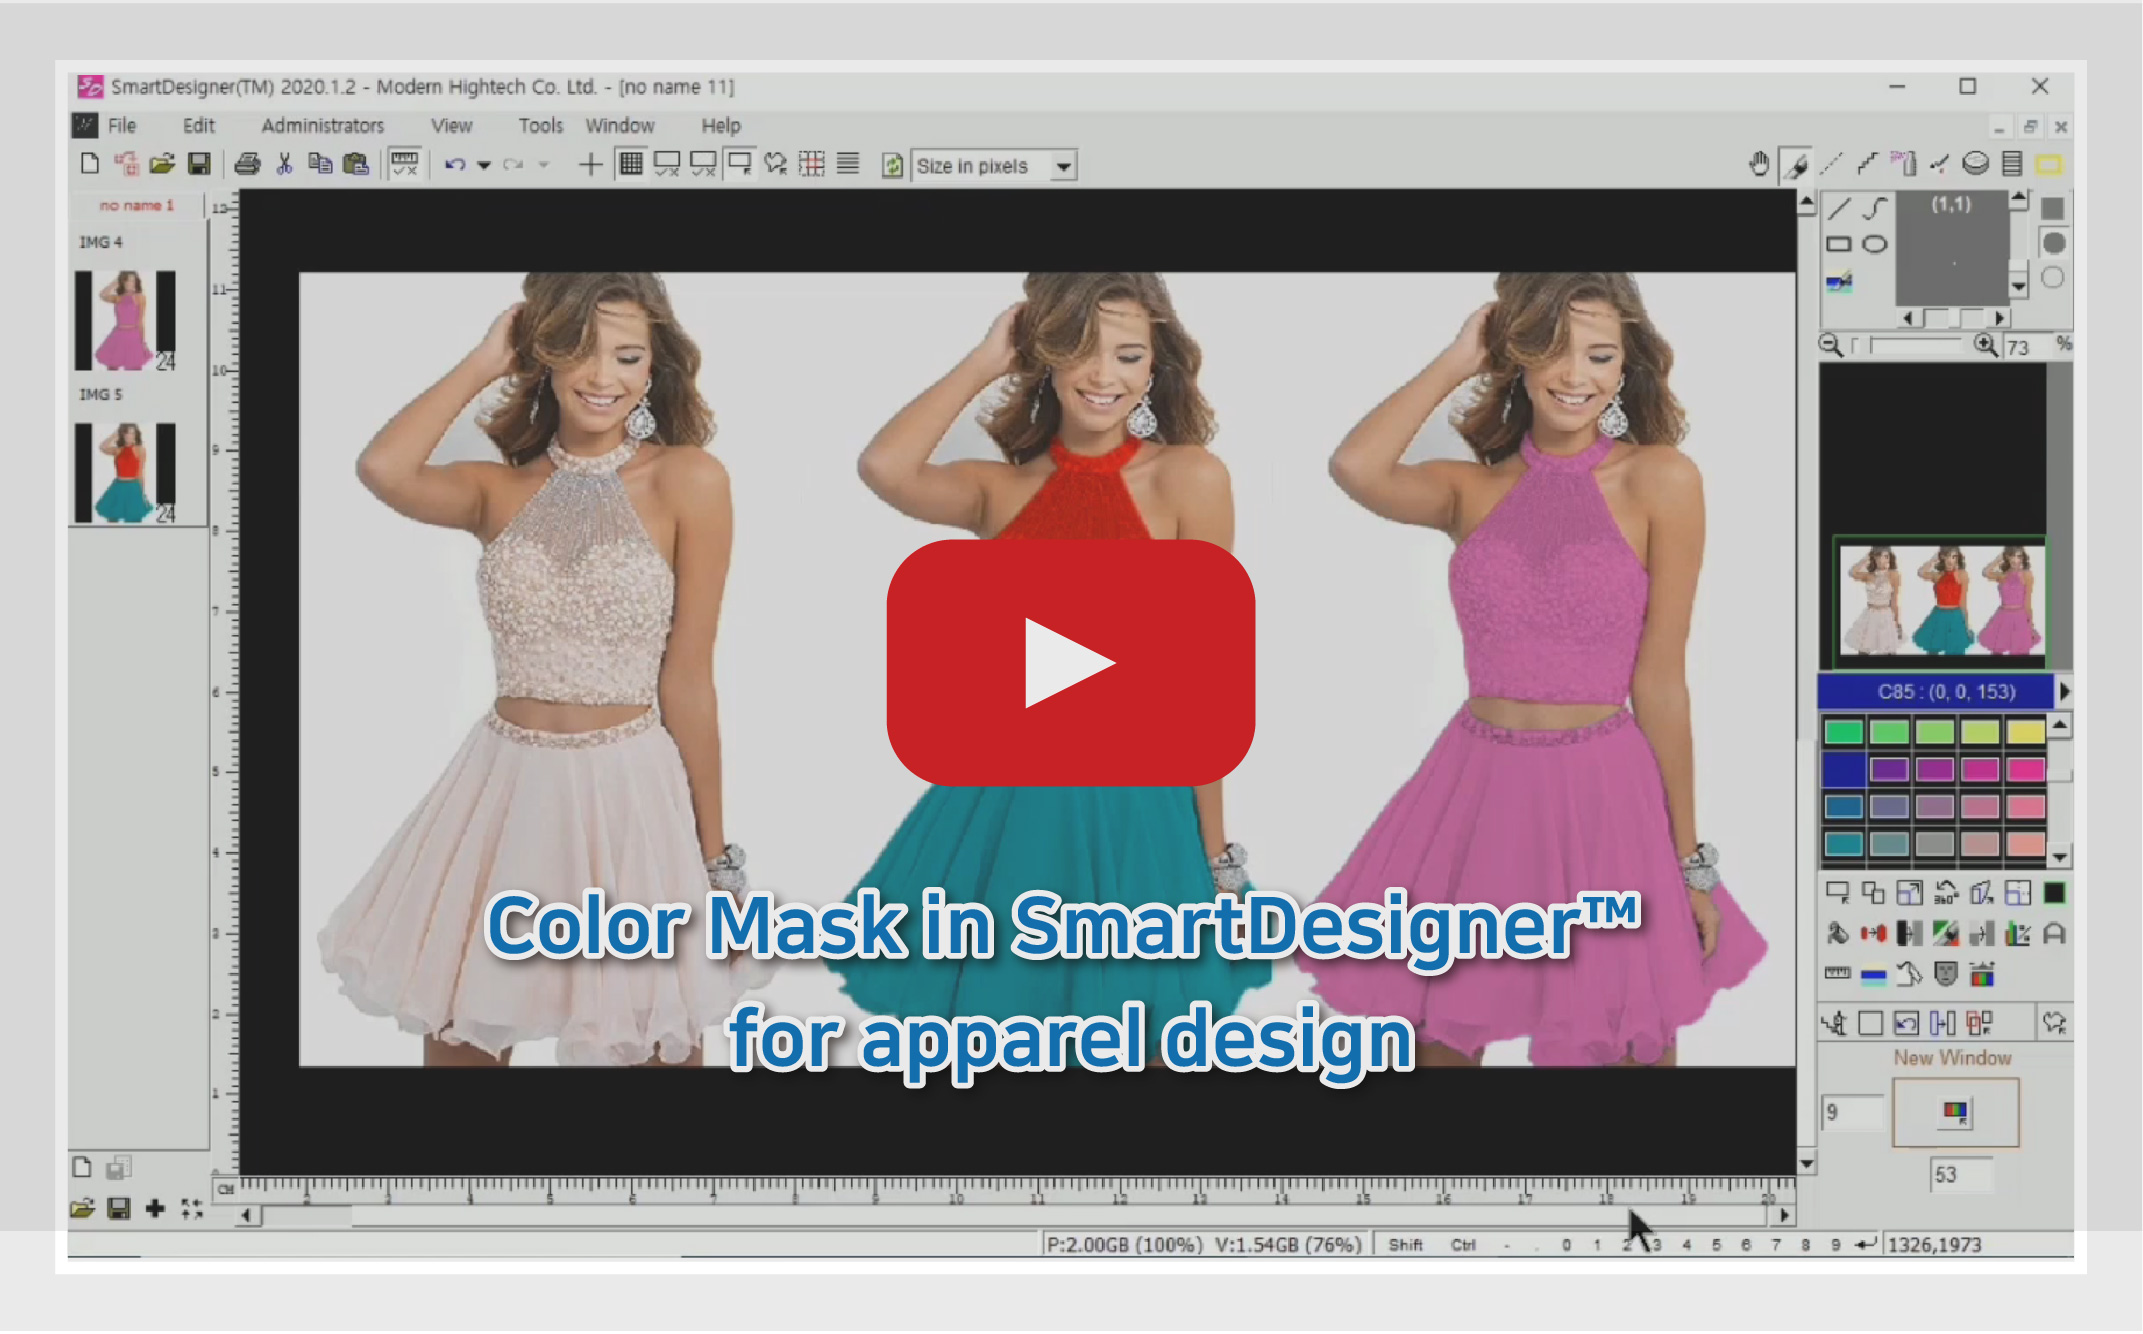Image resolution: width=2143 pixels, height=1334 pixels.
Task: Click the Open folder icon in toolbar
Action: click(x=162, y=164)
